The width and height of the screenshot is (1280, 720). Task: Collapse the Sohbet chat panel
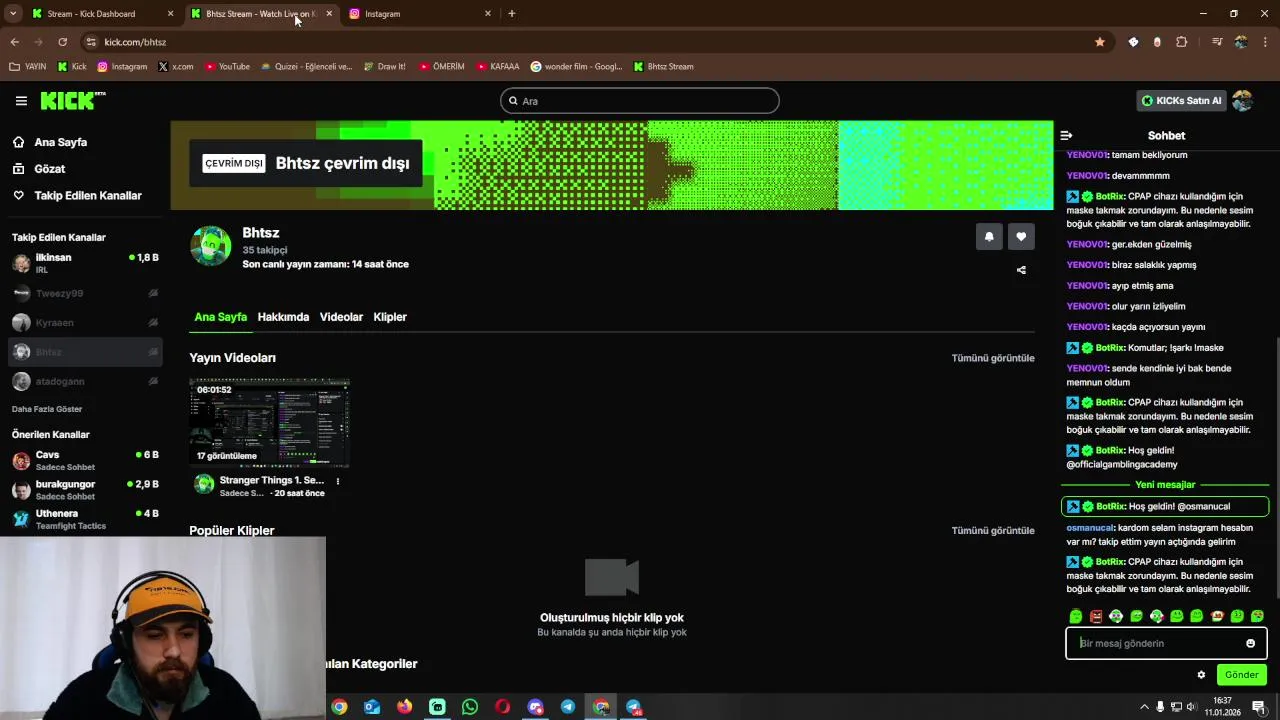click(x=1066, y=135)
